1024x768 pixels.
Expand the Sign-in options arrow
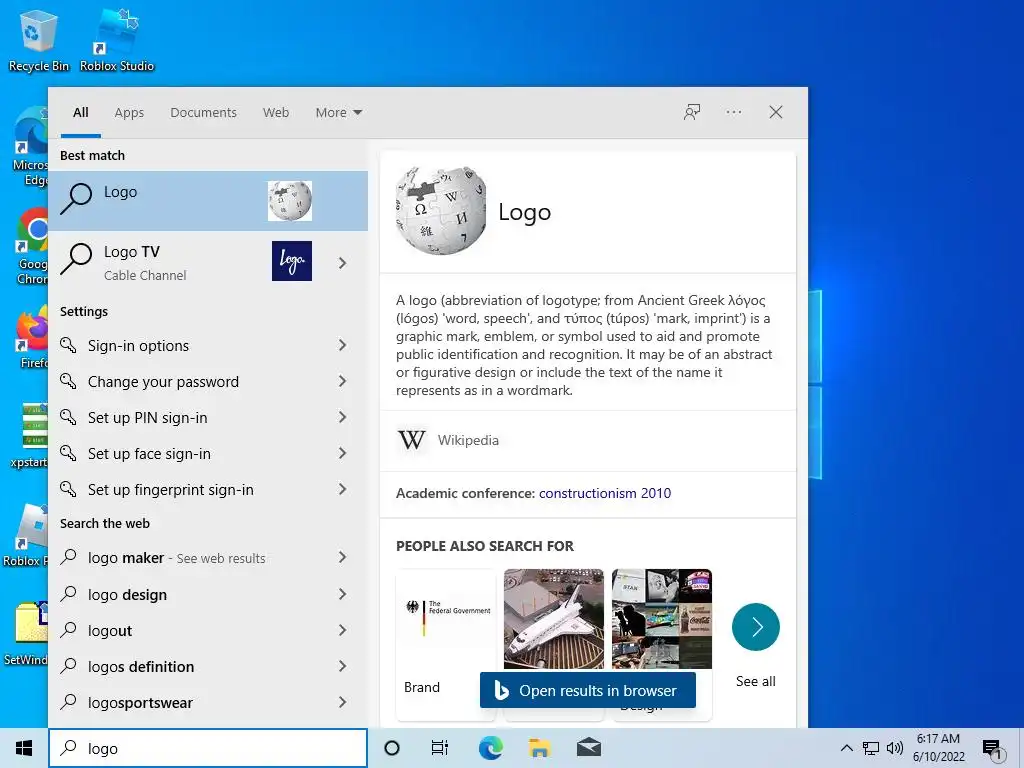(x=343, y=345)
